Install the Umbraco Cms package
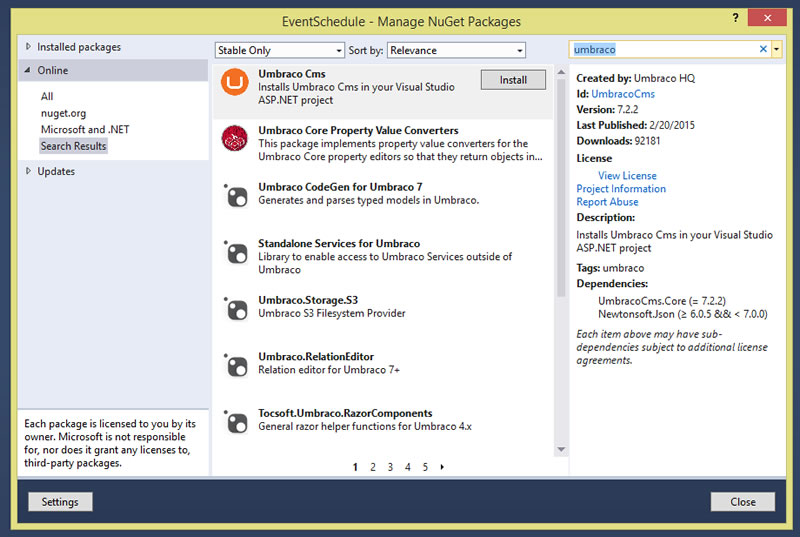Screen dimensions: 800x537 [513, 80]
